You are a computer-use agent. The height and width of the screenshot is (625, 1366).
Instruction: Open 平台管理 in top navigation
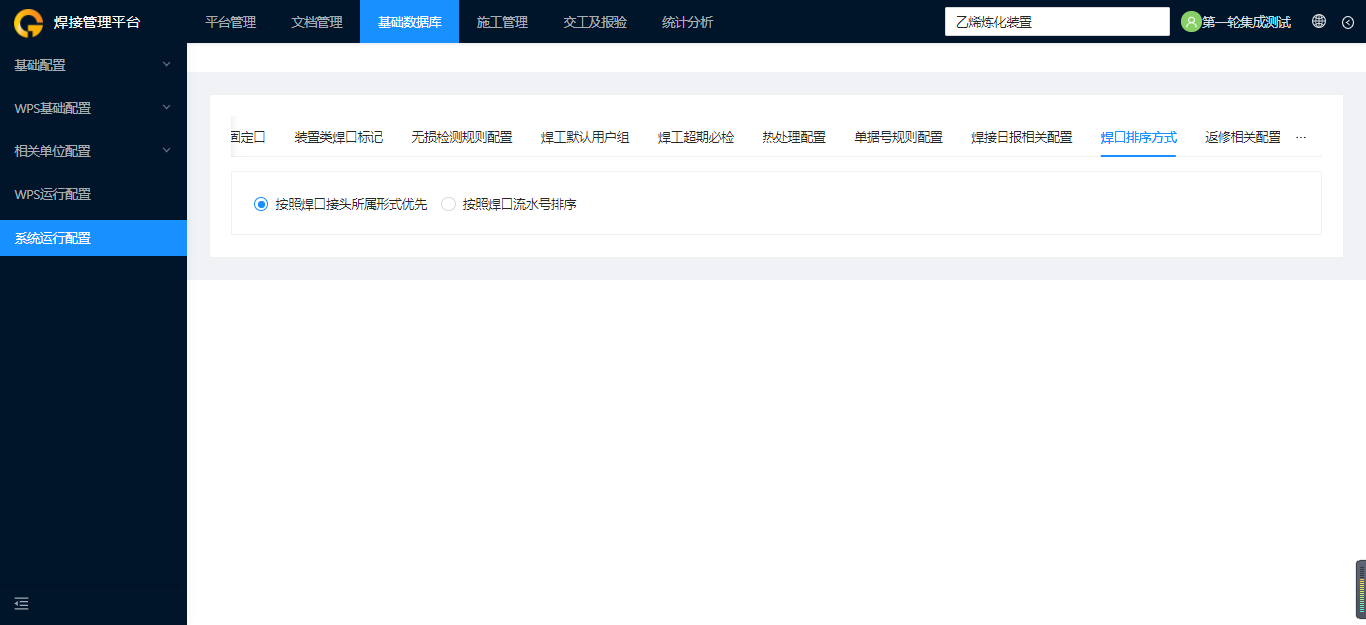click(x=230, y=22)
